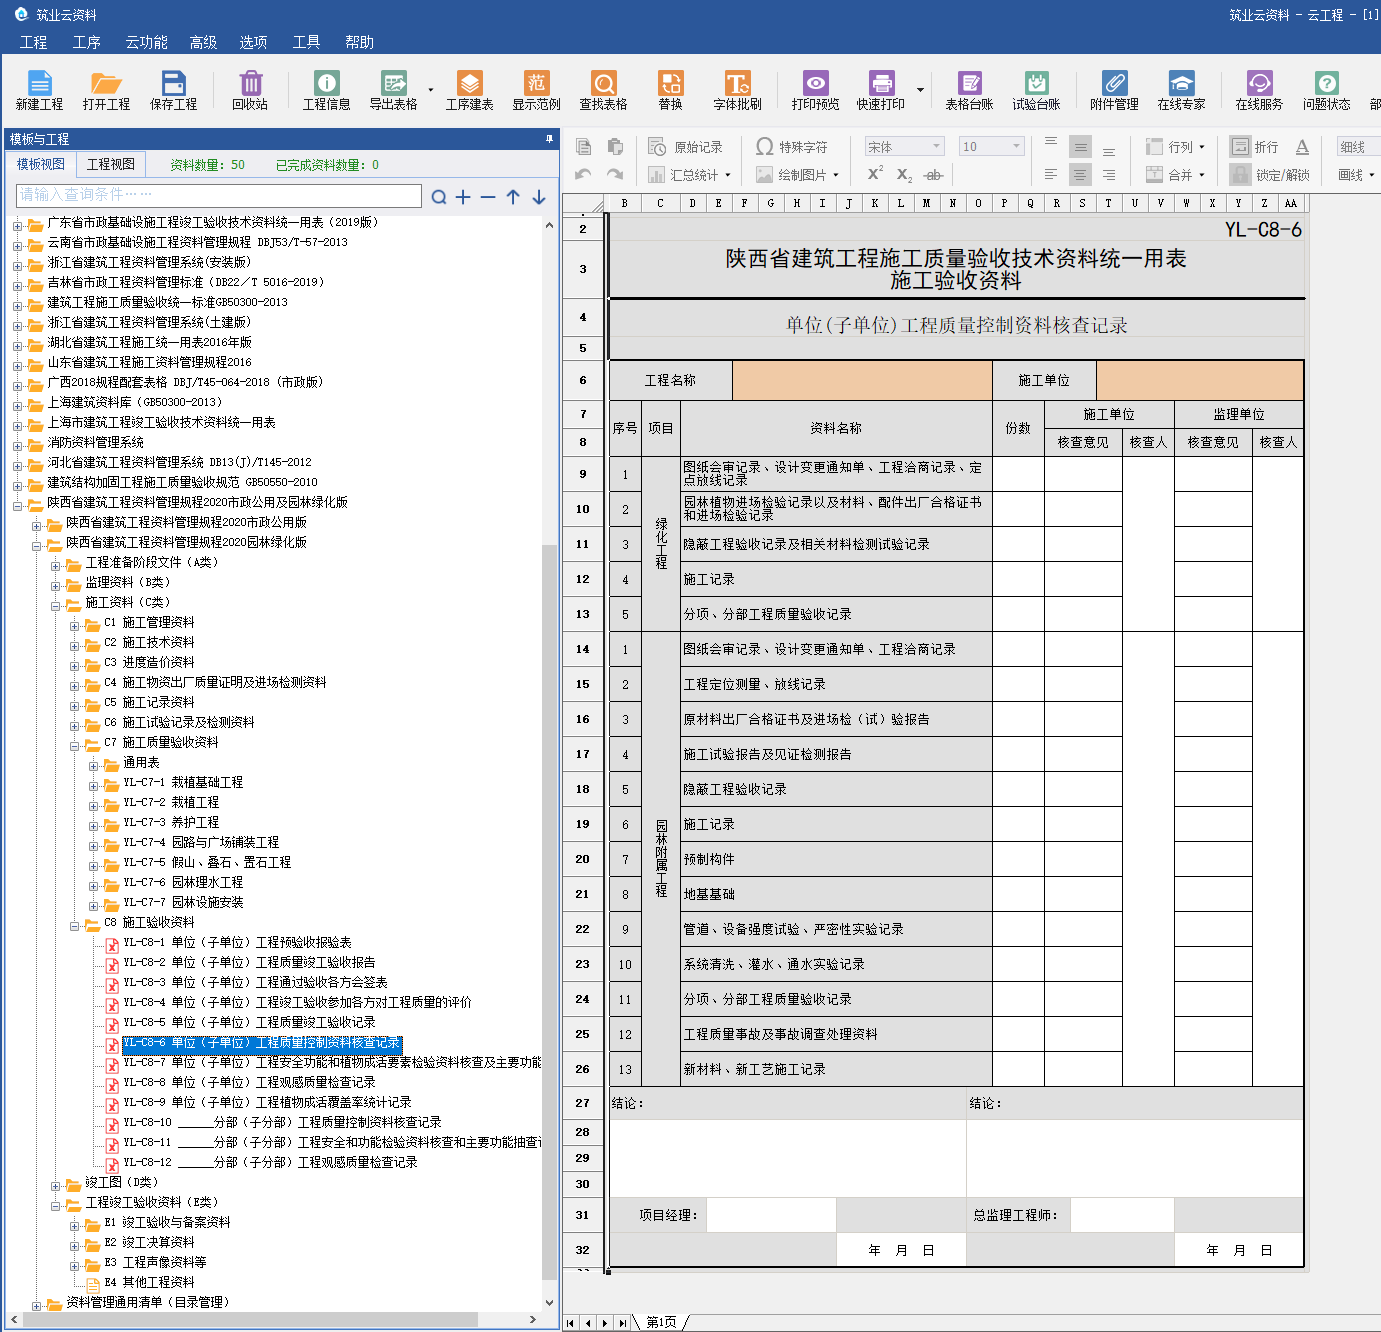Click the redo arrow icon

615,174
